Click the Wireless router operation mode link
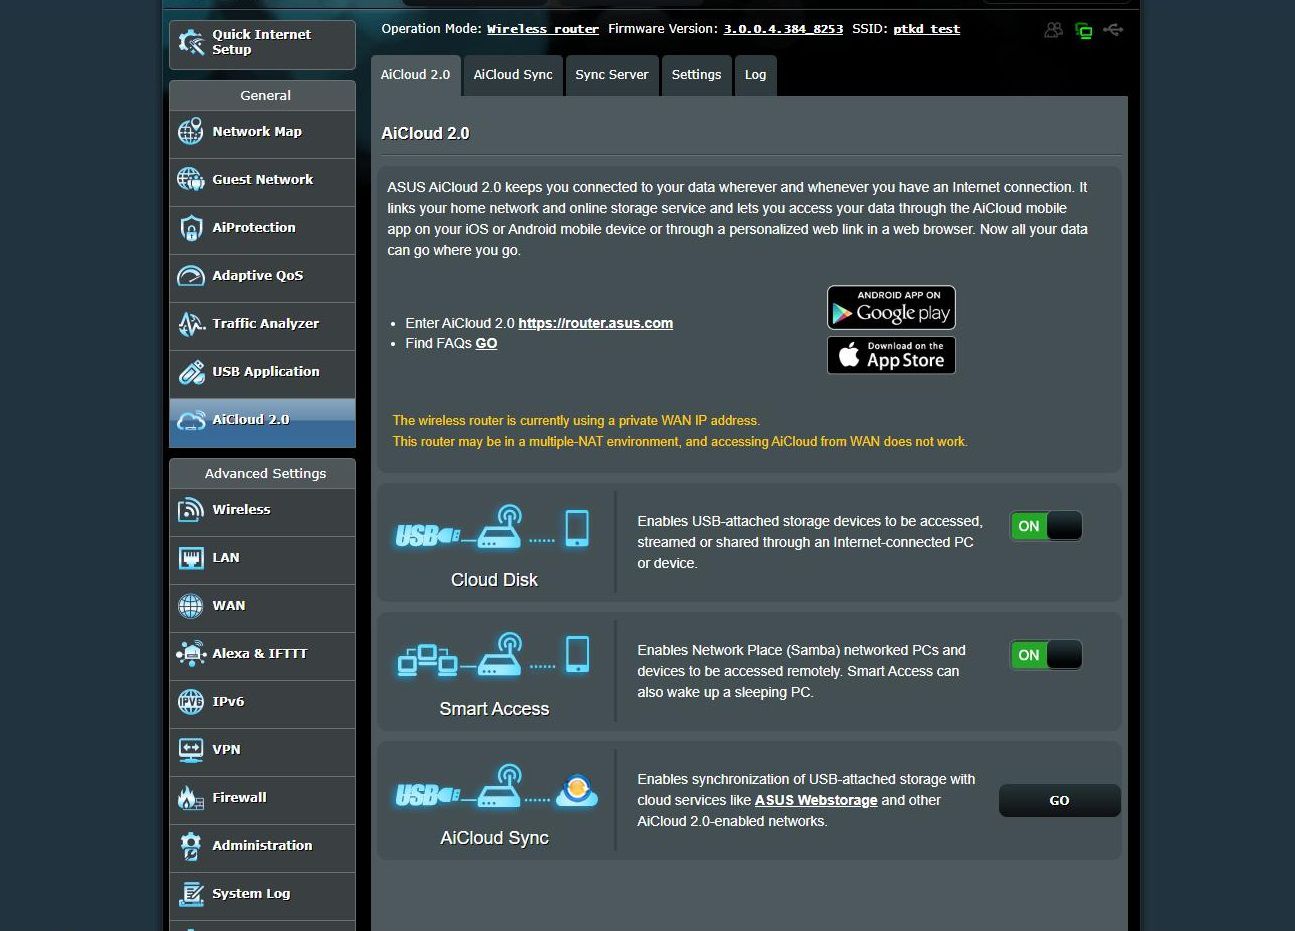This screenshot has width=1295, height=931. click(543, 29)
